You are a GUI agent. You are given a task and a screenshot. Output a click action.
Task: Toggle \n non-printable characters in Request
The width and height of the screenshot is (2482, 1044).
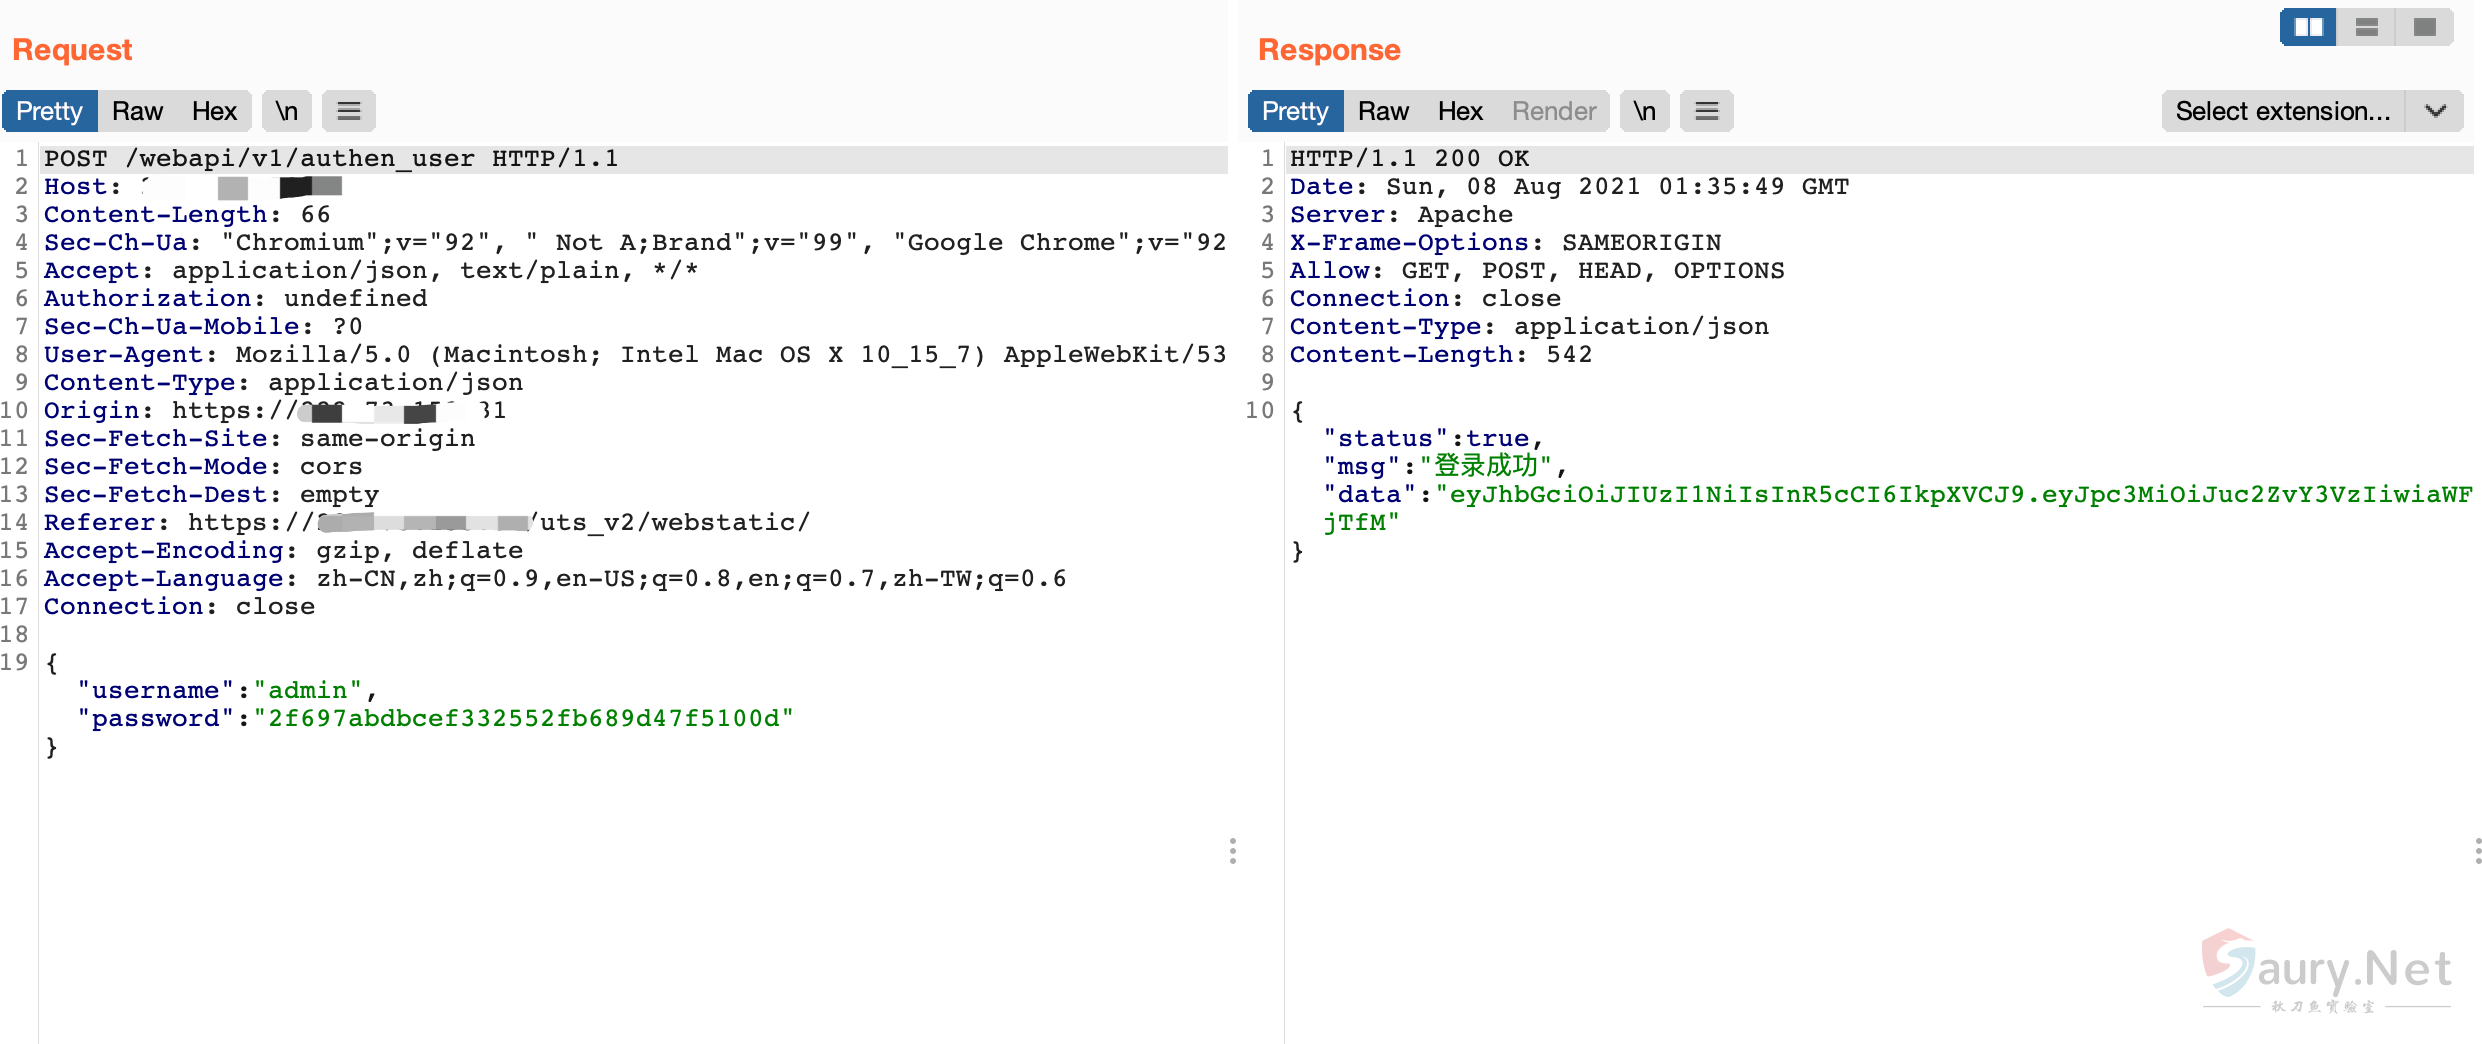286,111
